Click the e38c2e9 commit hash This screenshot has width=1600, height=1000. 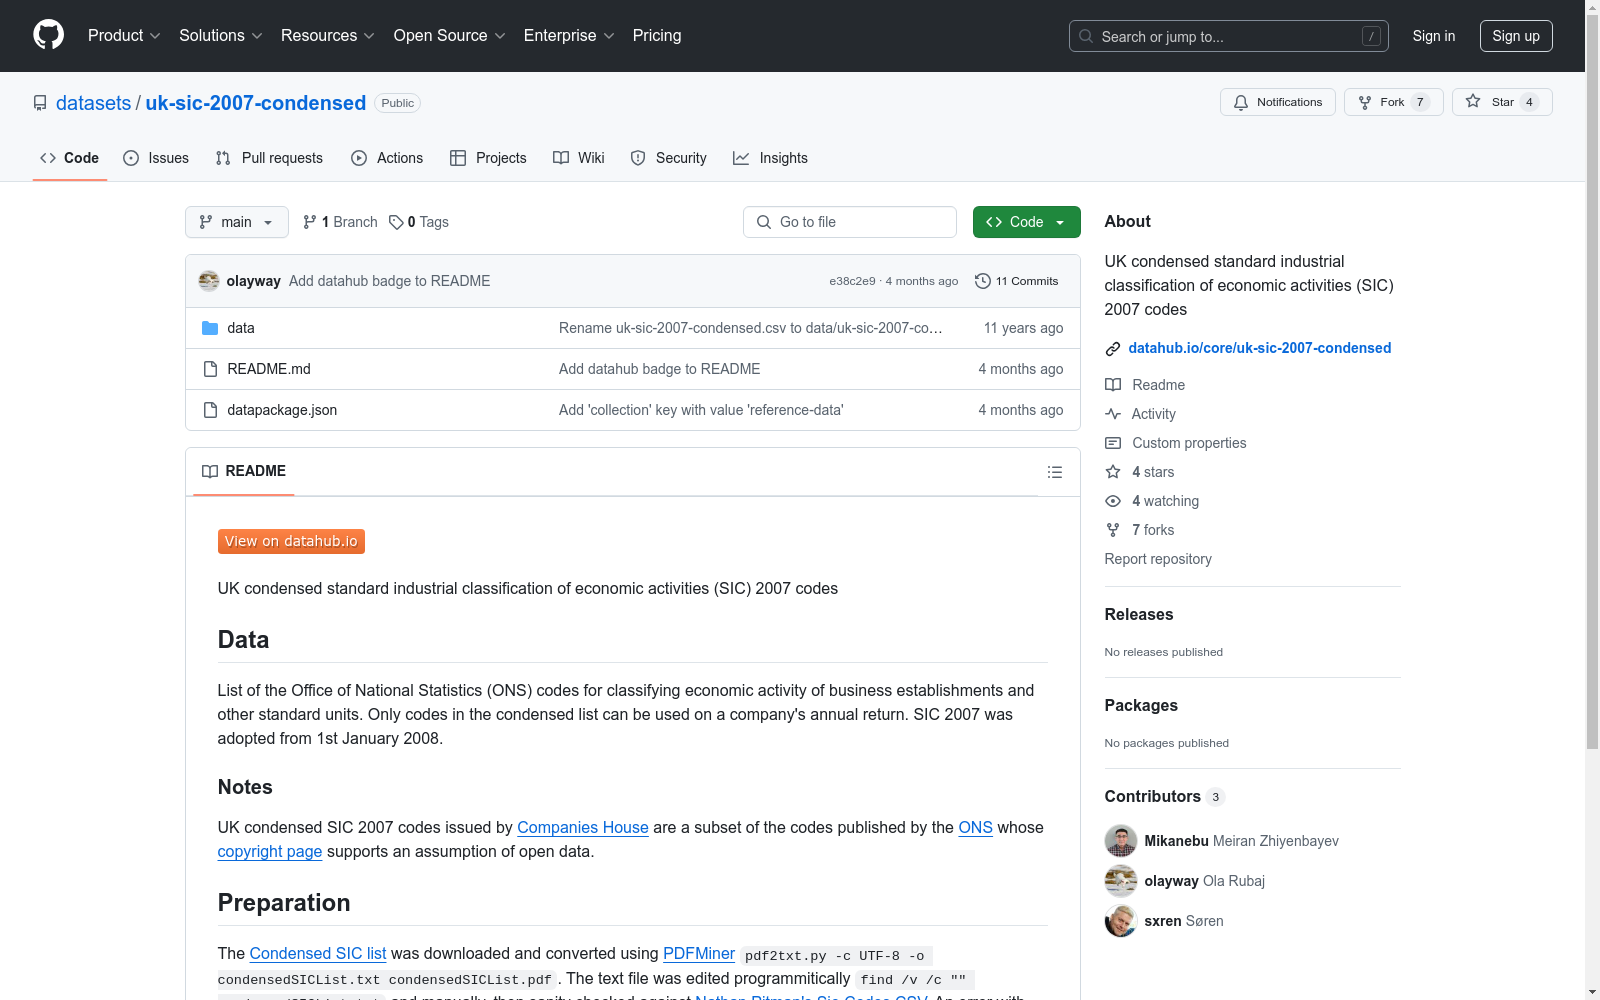(x=852, y=281)
